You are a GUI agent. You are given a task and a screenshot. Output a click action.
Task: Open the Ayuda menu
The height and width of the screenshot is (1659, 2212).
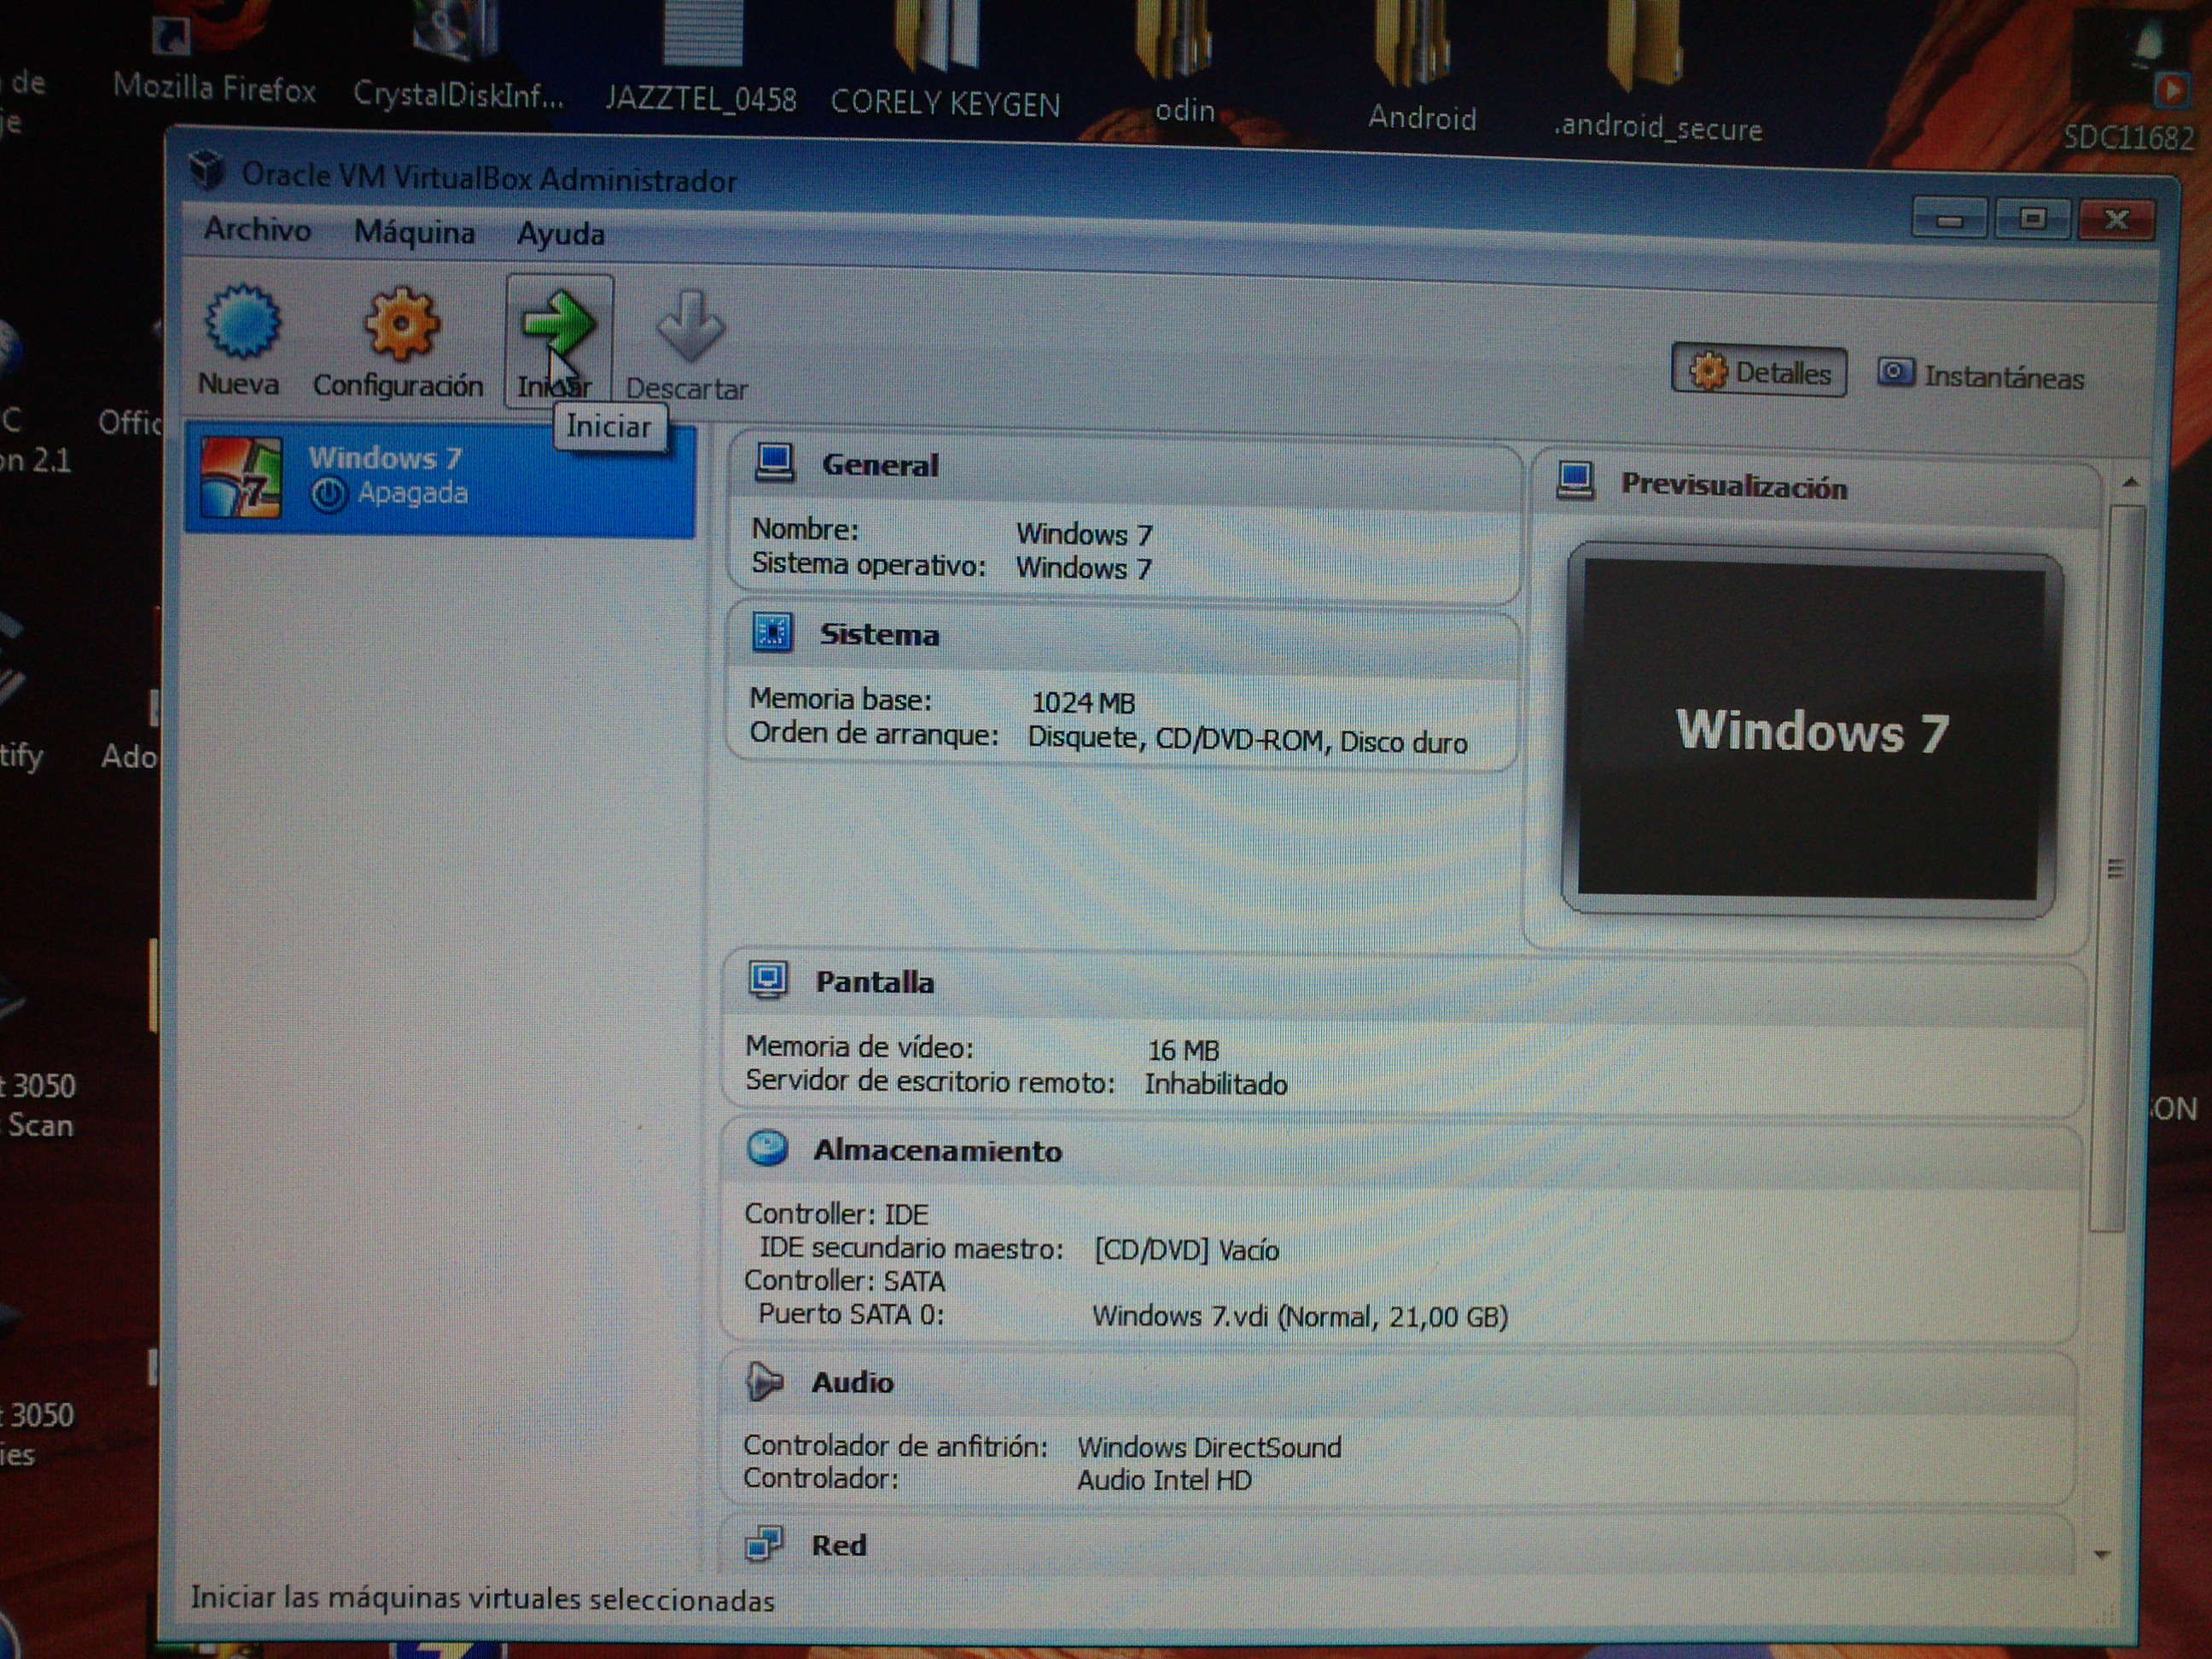560,235
